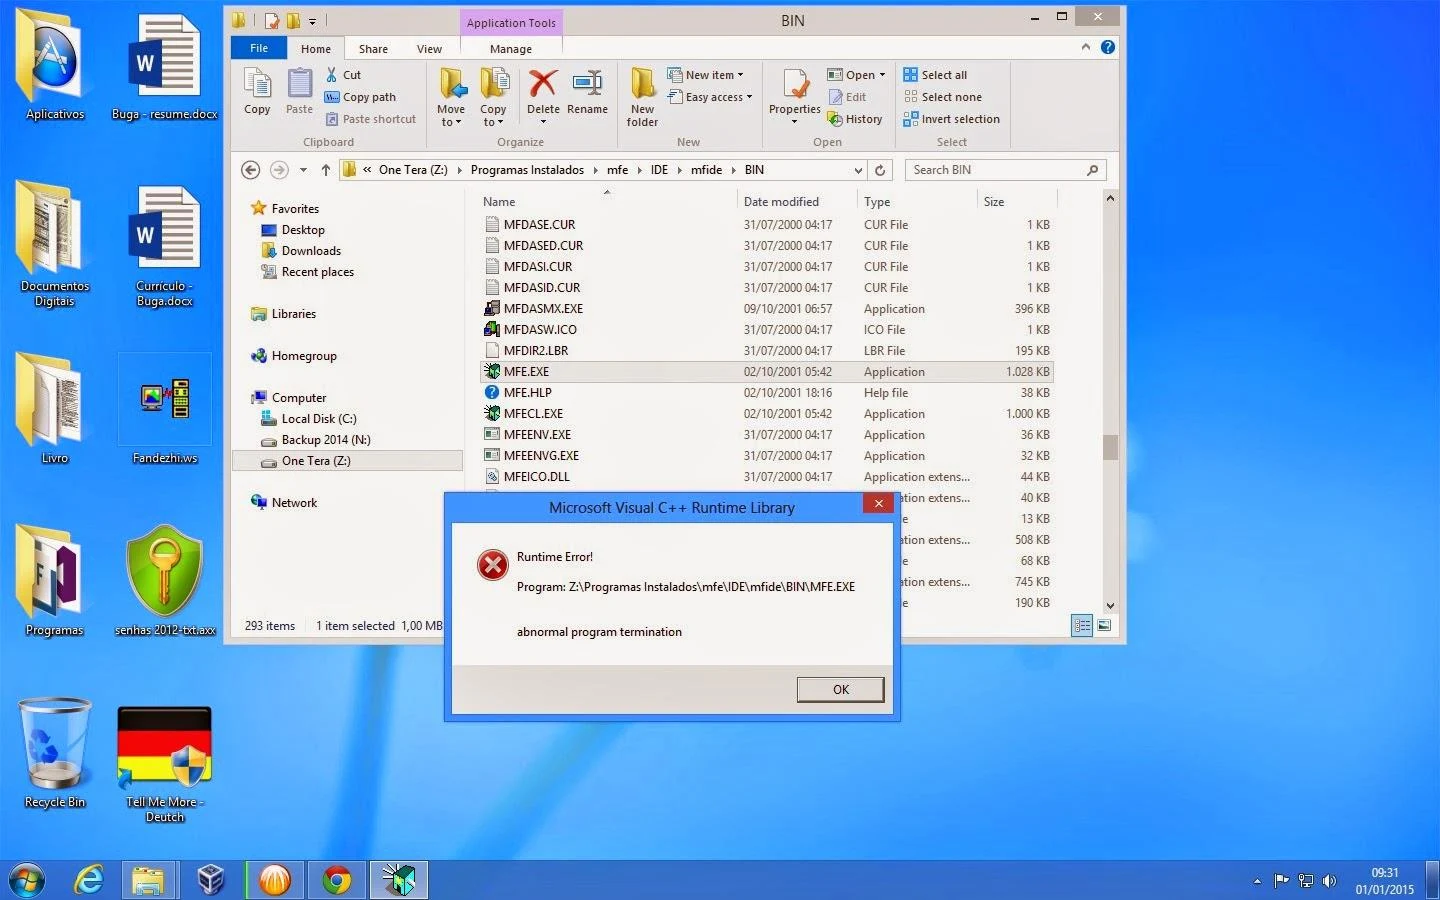Click the Rename ribbon icon
The height and width of the screenshot is (900, 1440).
coord(587,92)
